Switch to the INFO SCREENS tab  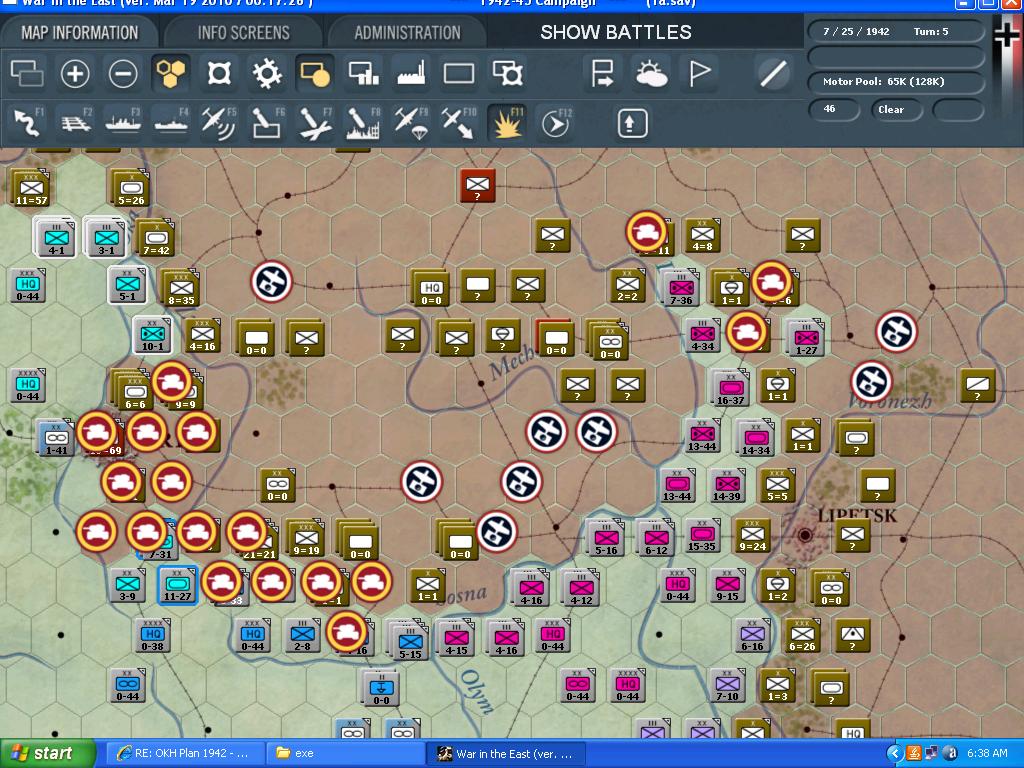(244, 32)
